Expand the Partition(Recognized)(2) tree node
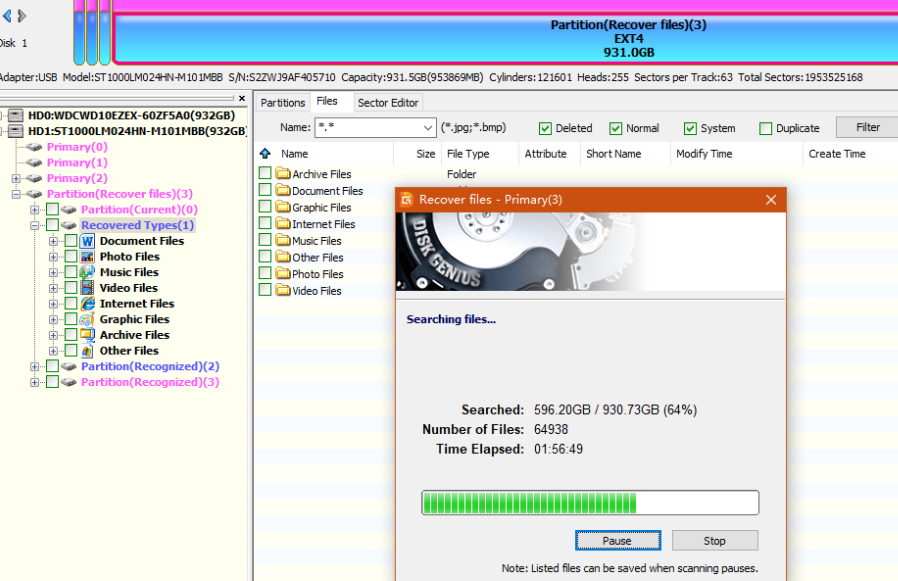Image resolution: width=898 pixels, height=581 pixels. pos(36,367)
